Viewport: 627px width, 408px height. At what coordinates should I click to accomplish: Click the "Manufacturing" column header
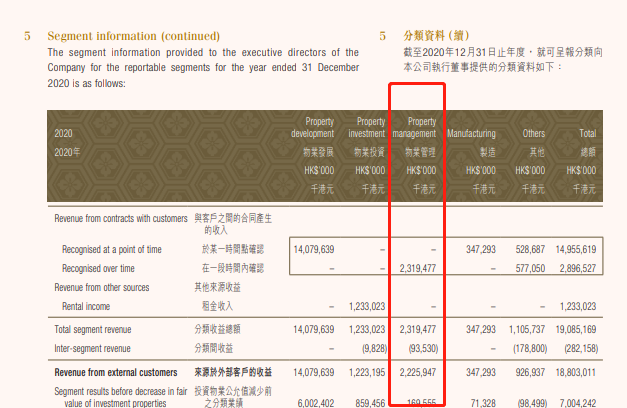(x=471, y=133)
